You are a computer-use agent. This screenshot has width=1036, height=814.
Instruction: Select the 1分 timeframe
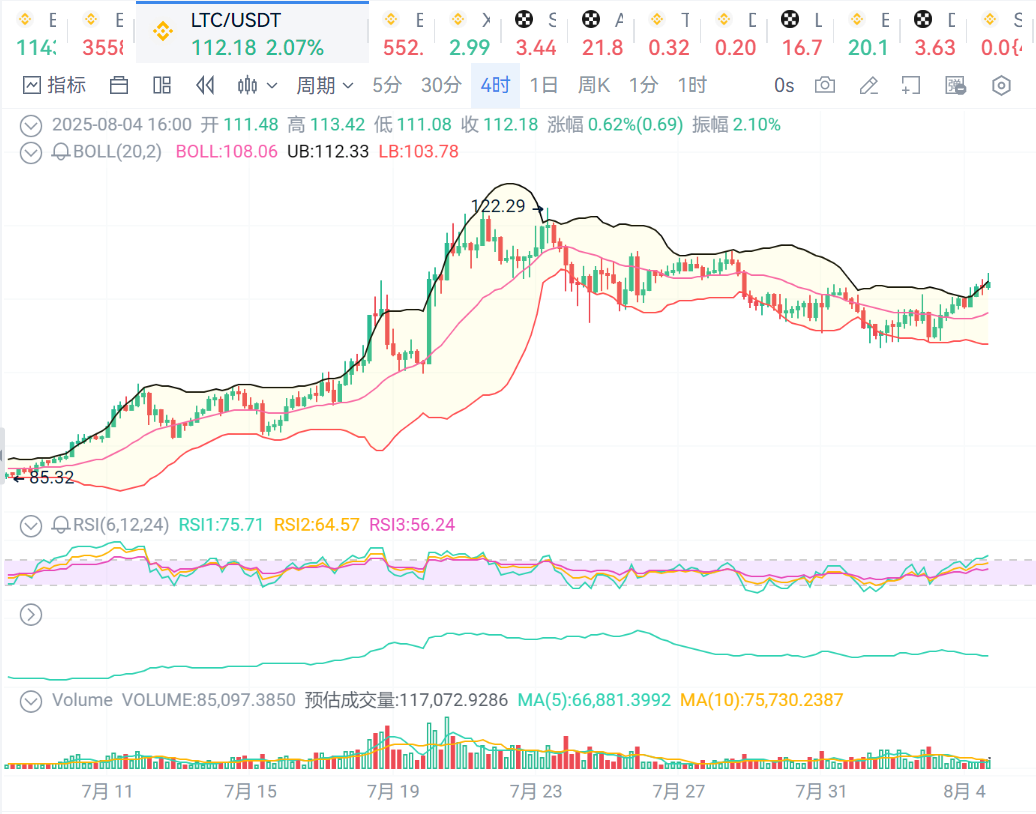[644, 85]
